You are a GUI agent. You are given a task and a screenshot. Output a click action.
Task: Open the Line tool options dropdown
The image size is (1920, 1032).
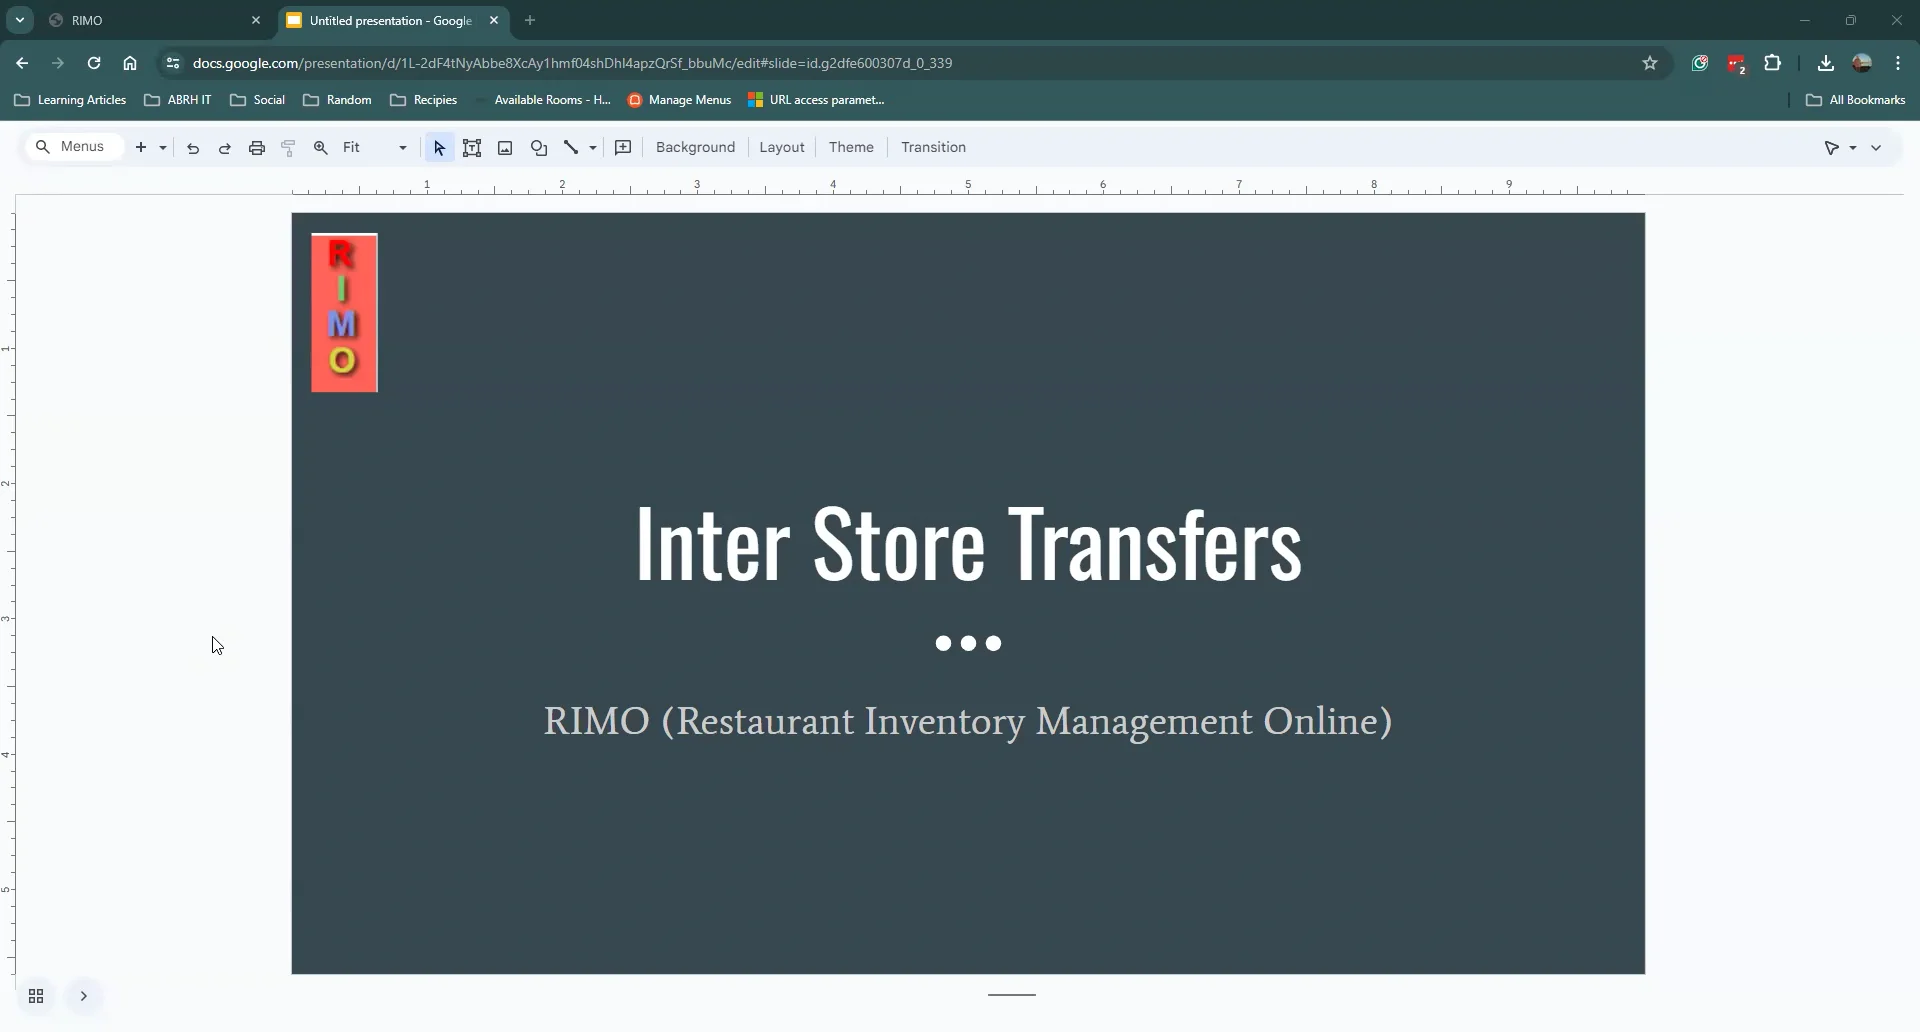592,147
